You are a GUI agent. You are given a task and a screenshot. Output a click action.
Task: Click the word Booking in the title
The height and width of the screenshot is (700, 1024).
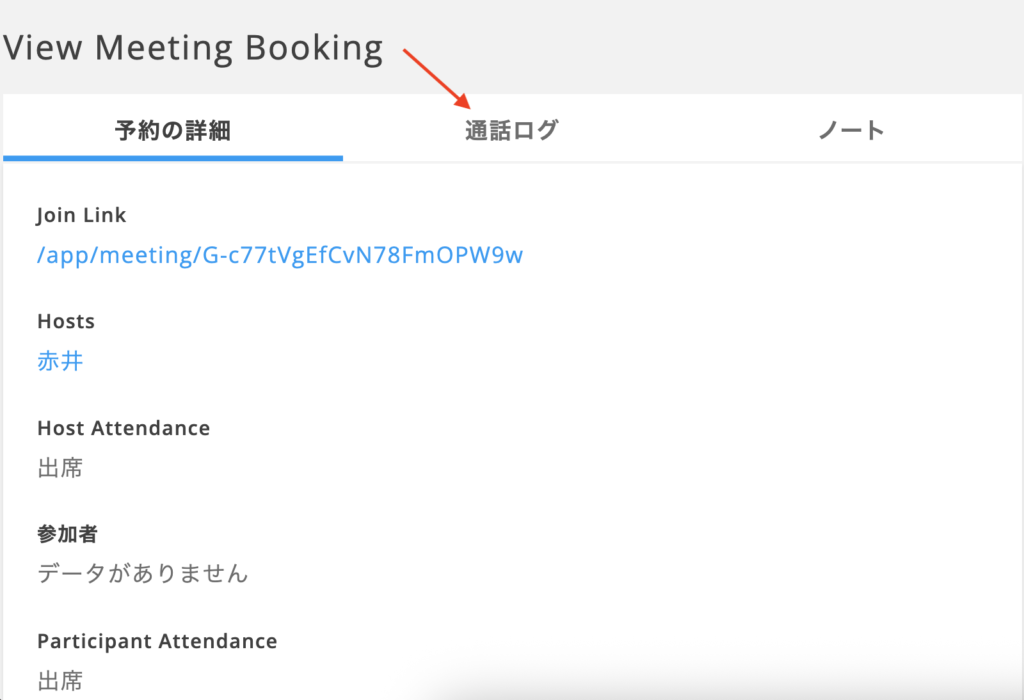pyautogui.click(x=316, y=48)
